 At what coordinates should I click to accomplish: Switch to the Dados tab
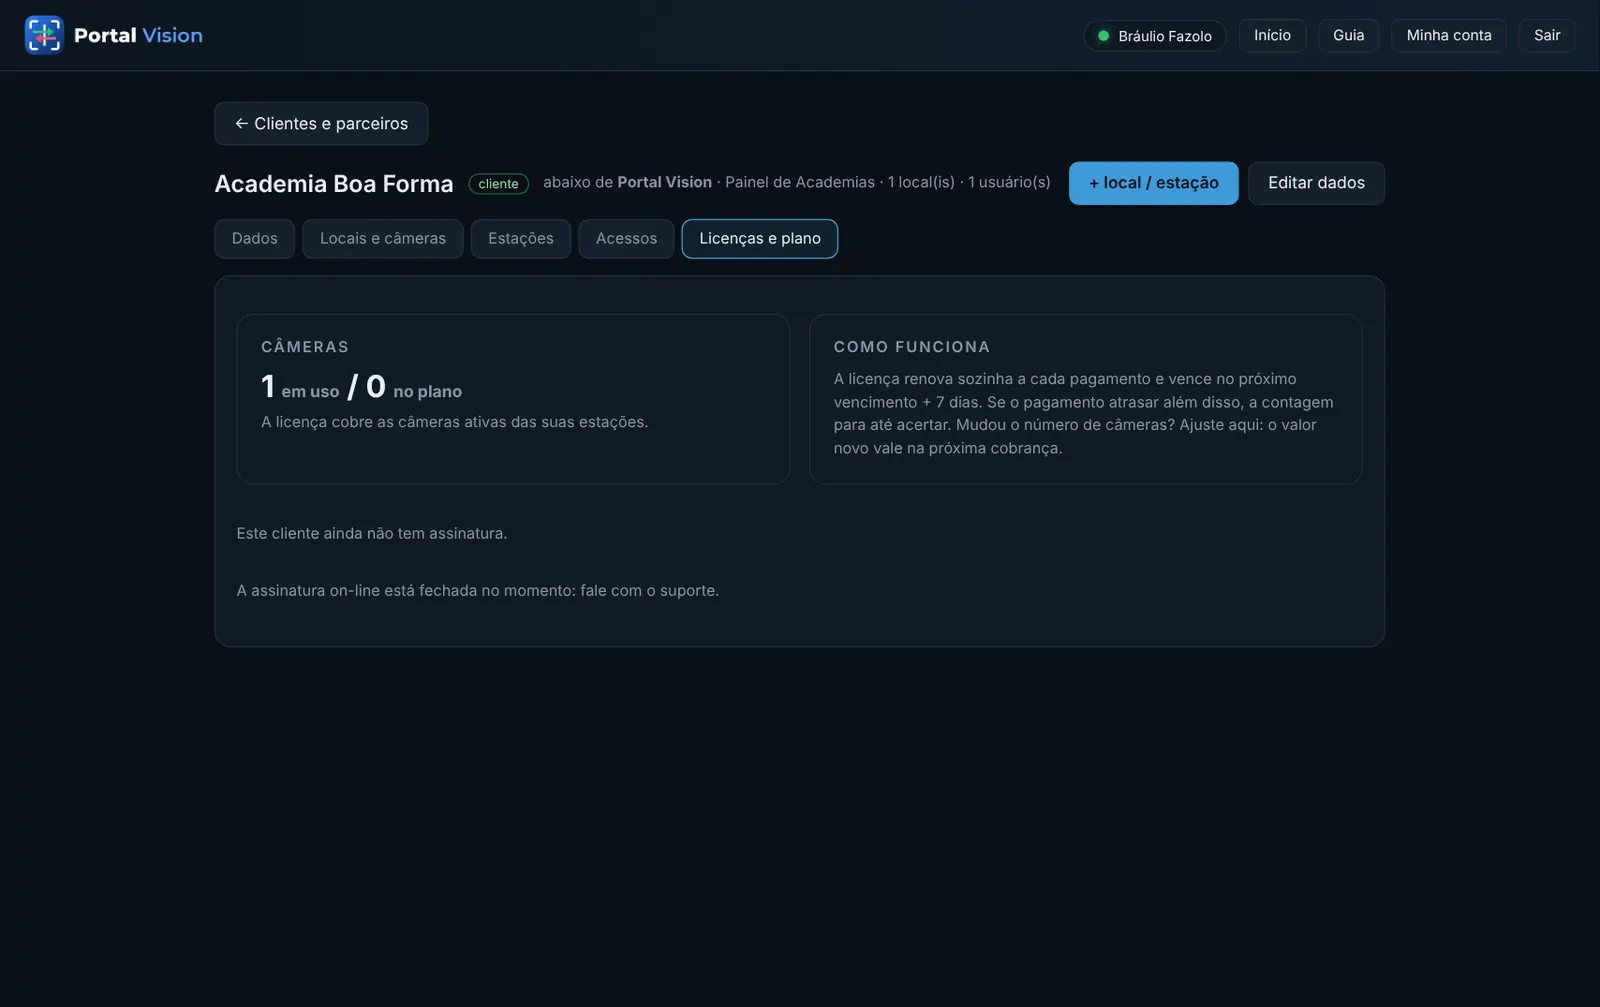(255, 239)
